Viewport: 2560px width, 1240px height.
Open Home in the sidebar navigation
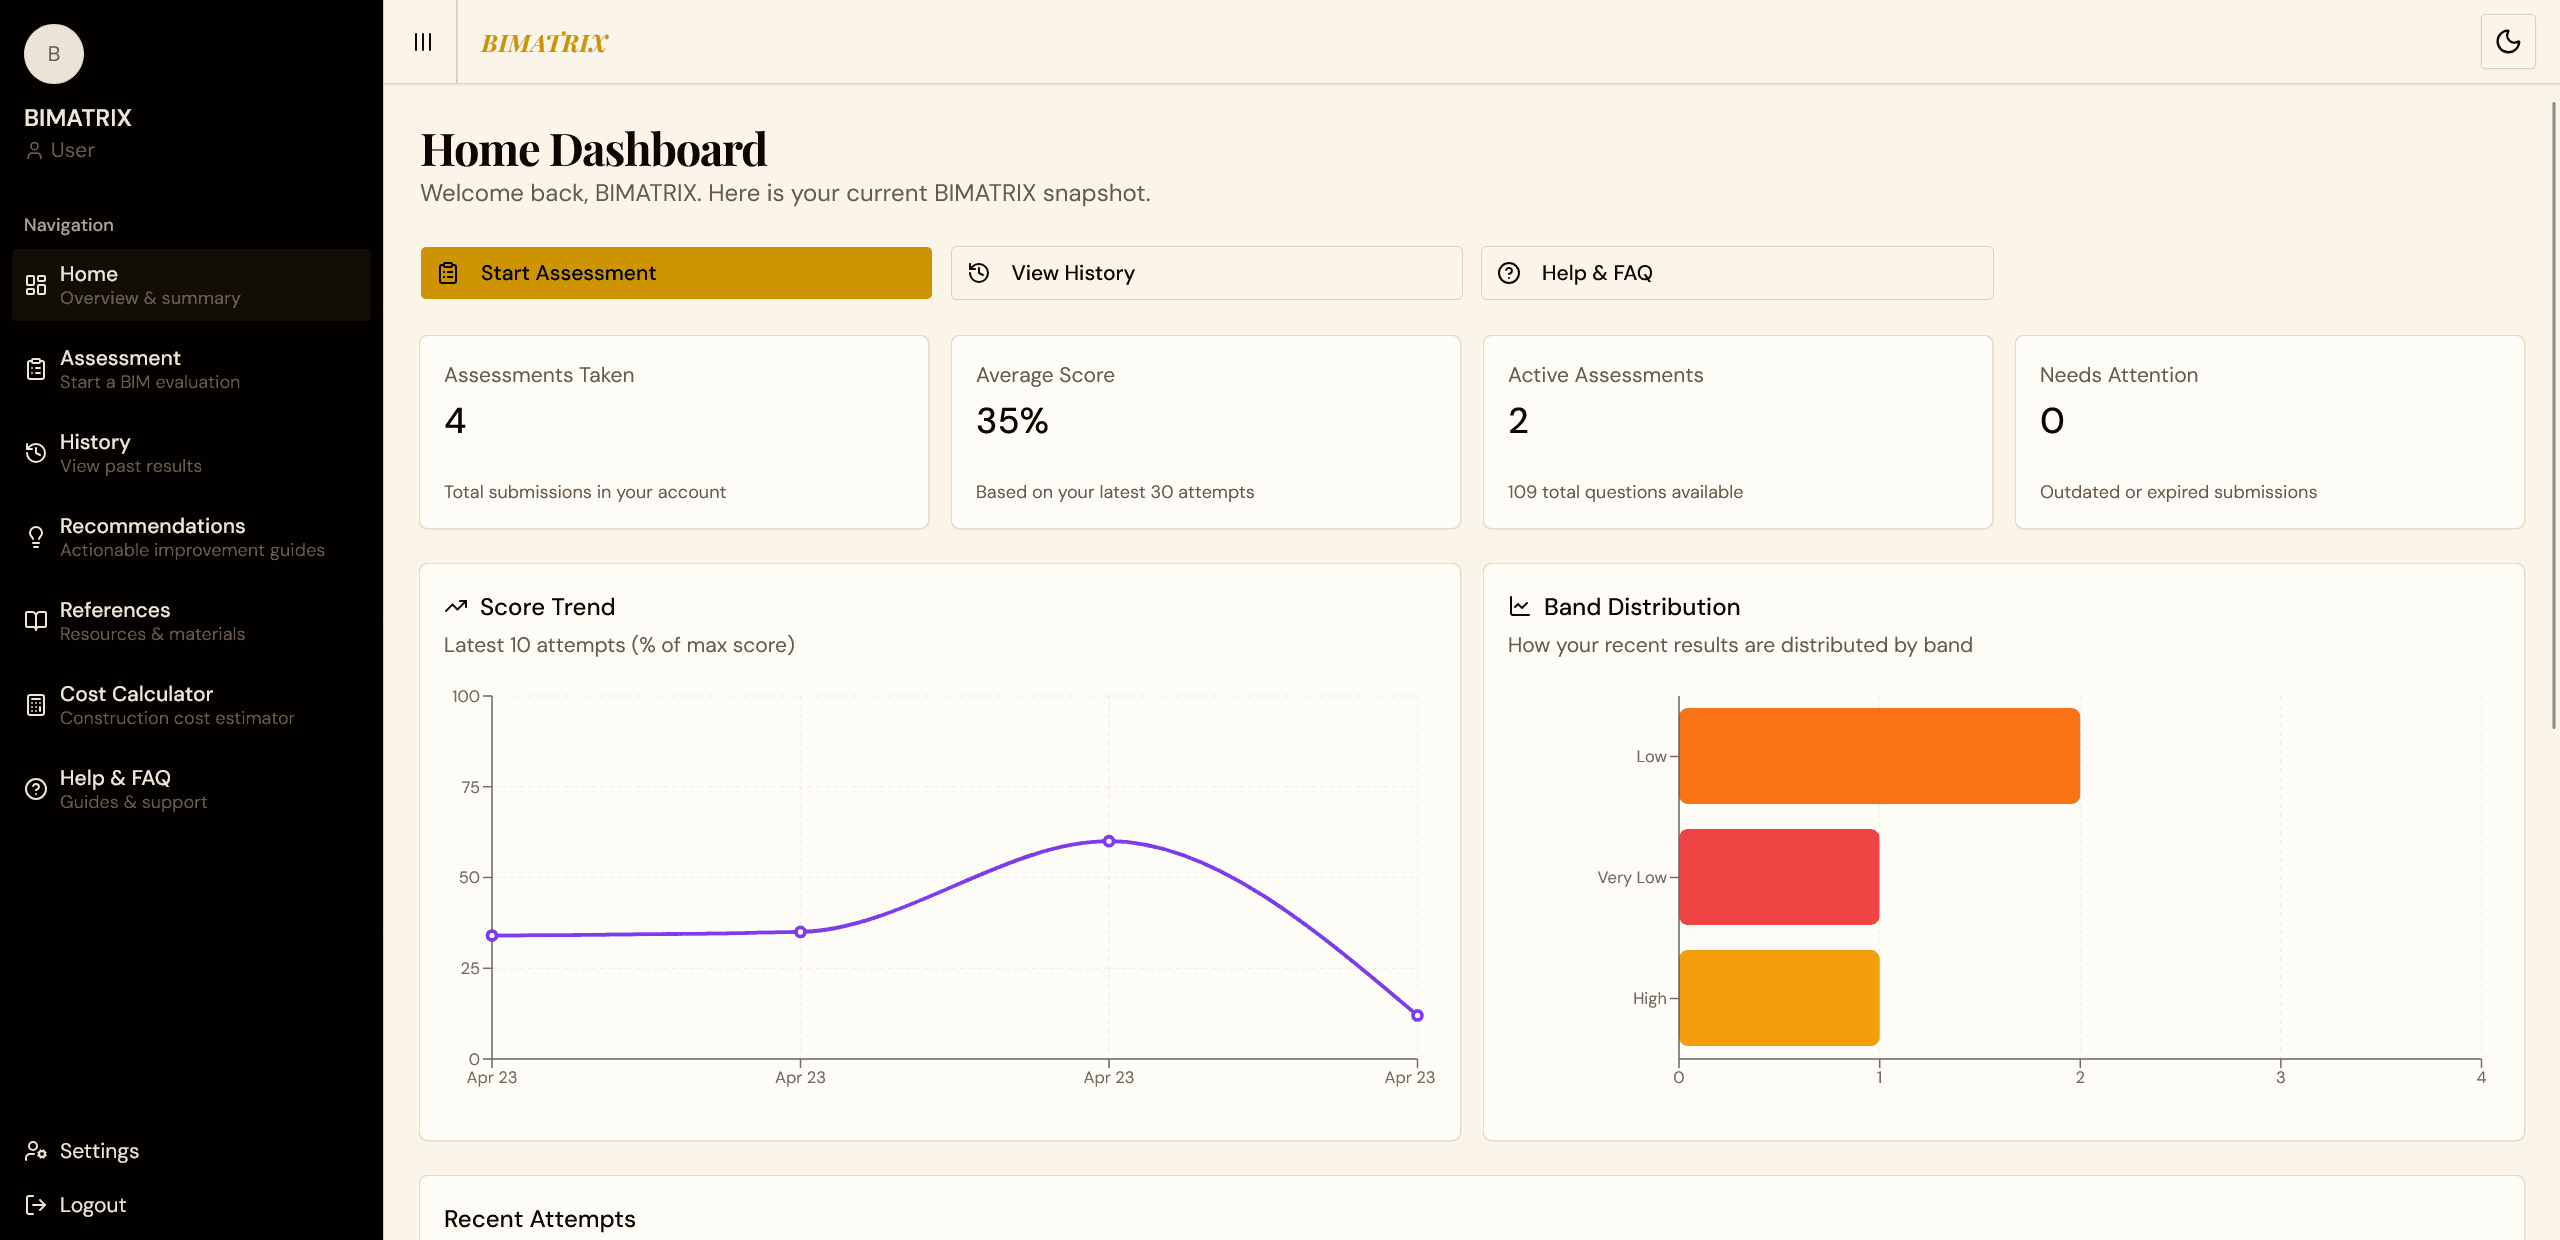click(x=191, y=285)
